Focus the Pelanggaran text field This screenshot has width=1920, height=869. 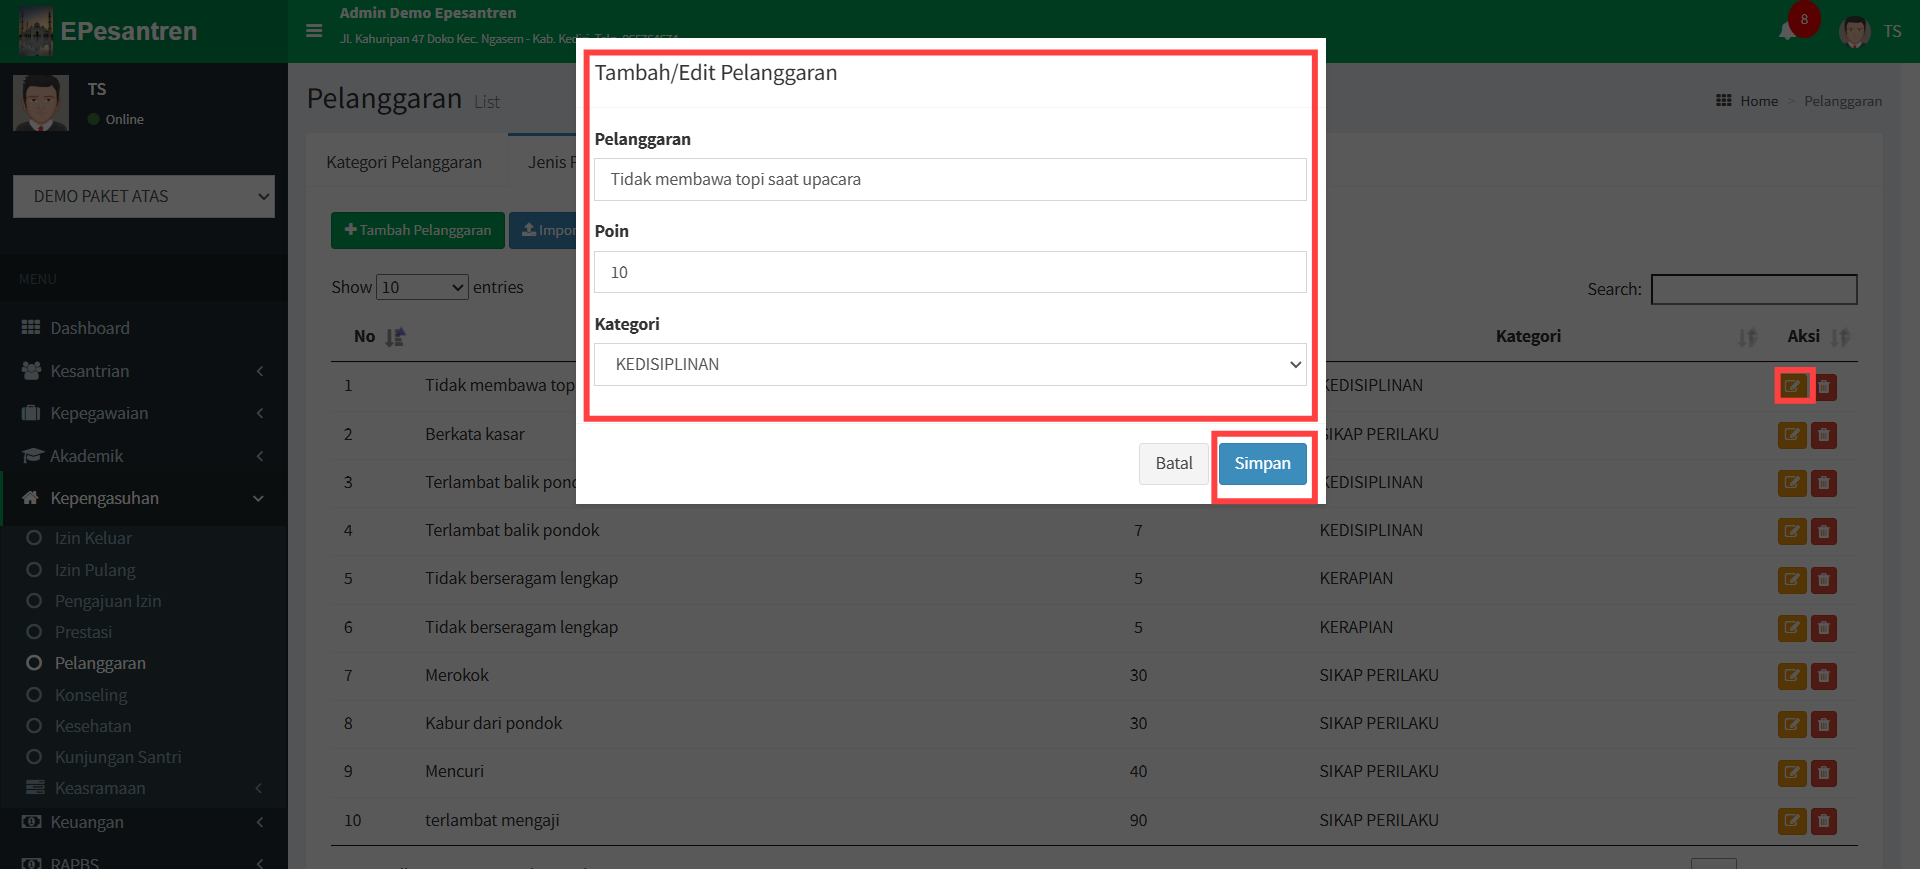point(950,180)
